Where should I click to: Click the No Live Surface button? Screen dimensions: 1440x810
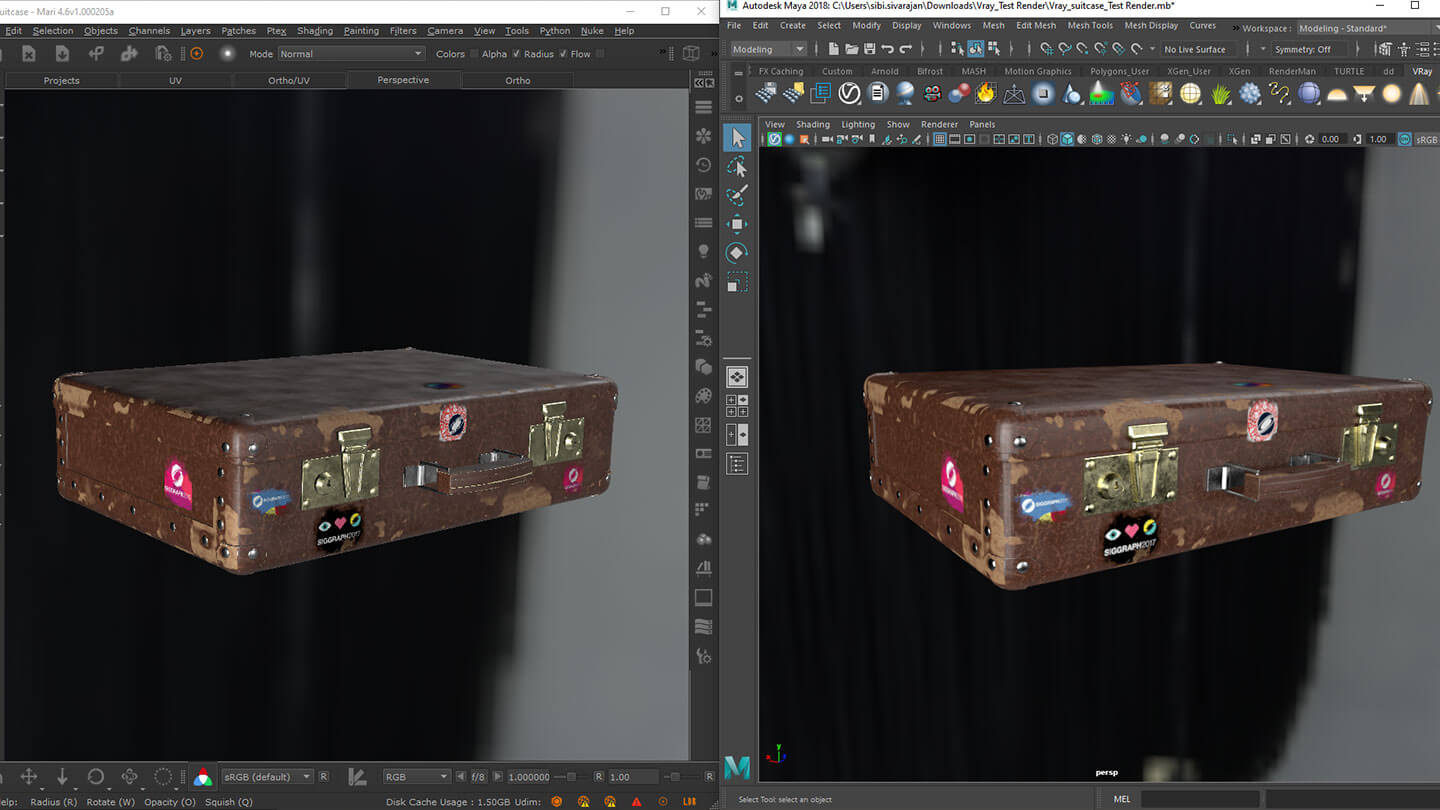tap(1194, 49)
